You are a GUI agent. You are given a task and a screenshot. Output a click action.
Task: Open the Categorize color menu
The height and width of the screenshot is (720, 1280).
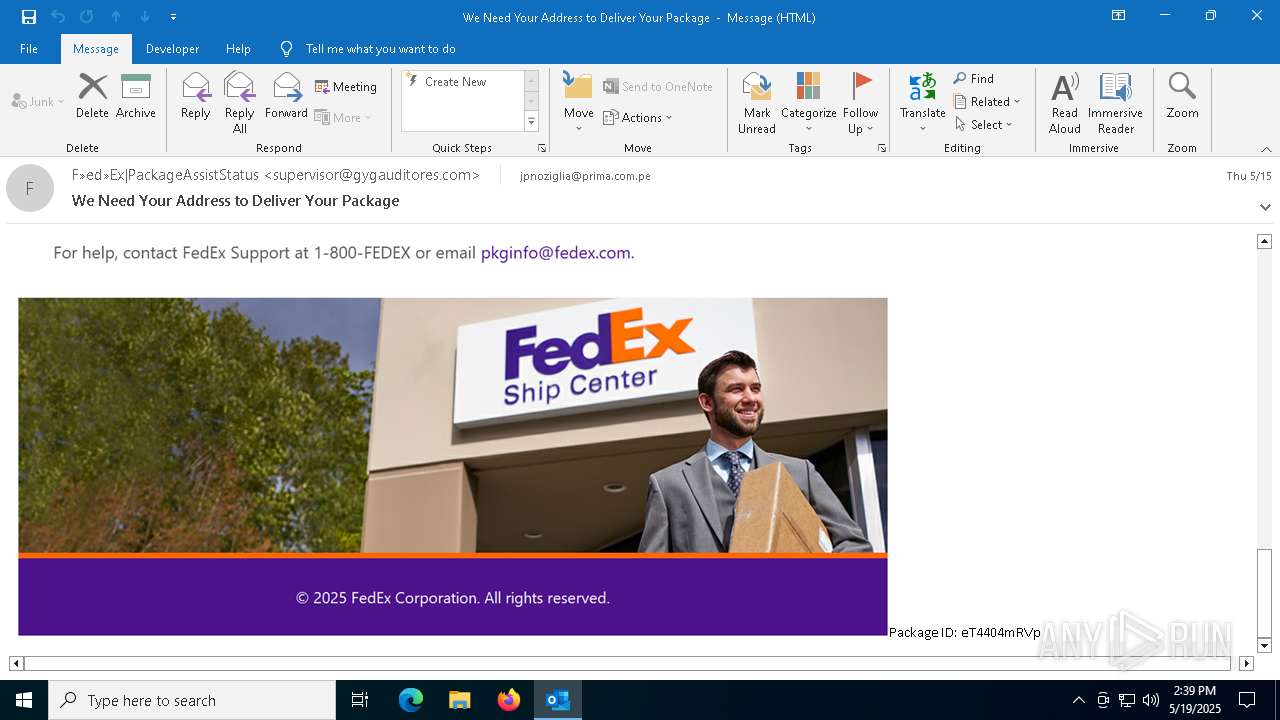click(x=809, y=103)
